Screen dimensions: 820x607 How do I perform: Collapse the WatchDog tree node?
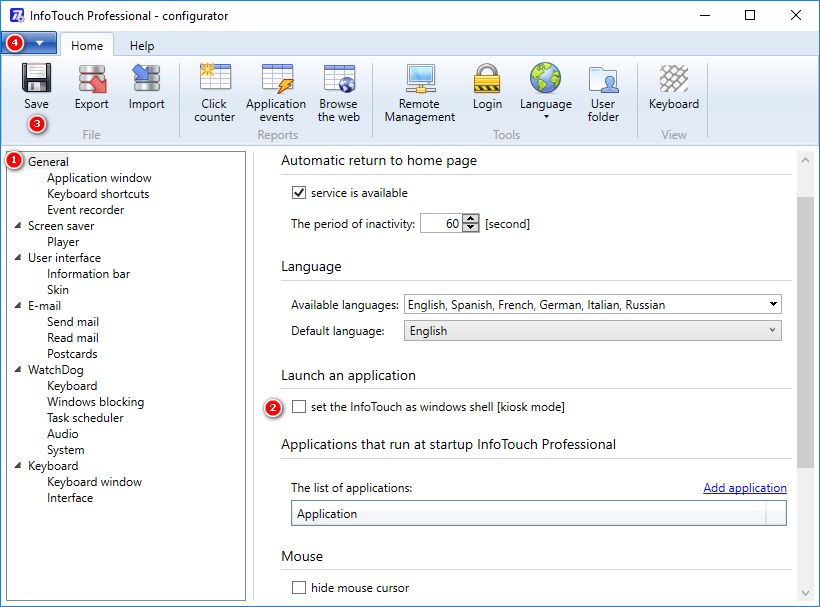click(18, 370)
